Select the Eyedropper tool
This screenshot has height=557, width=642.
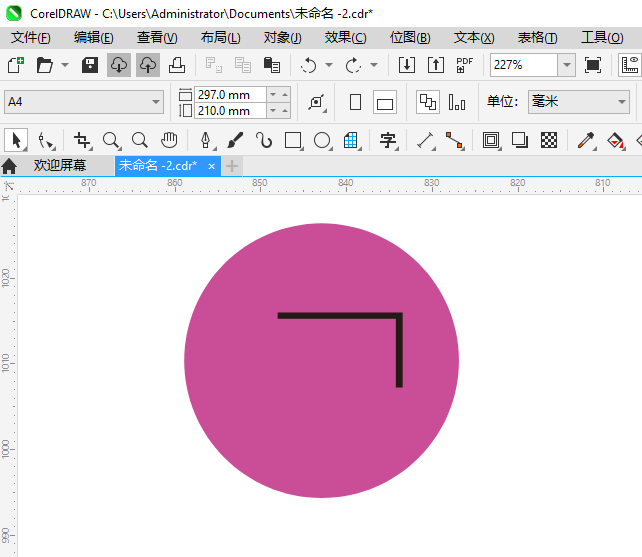click(x=586, y=140)
